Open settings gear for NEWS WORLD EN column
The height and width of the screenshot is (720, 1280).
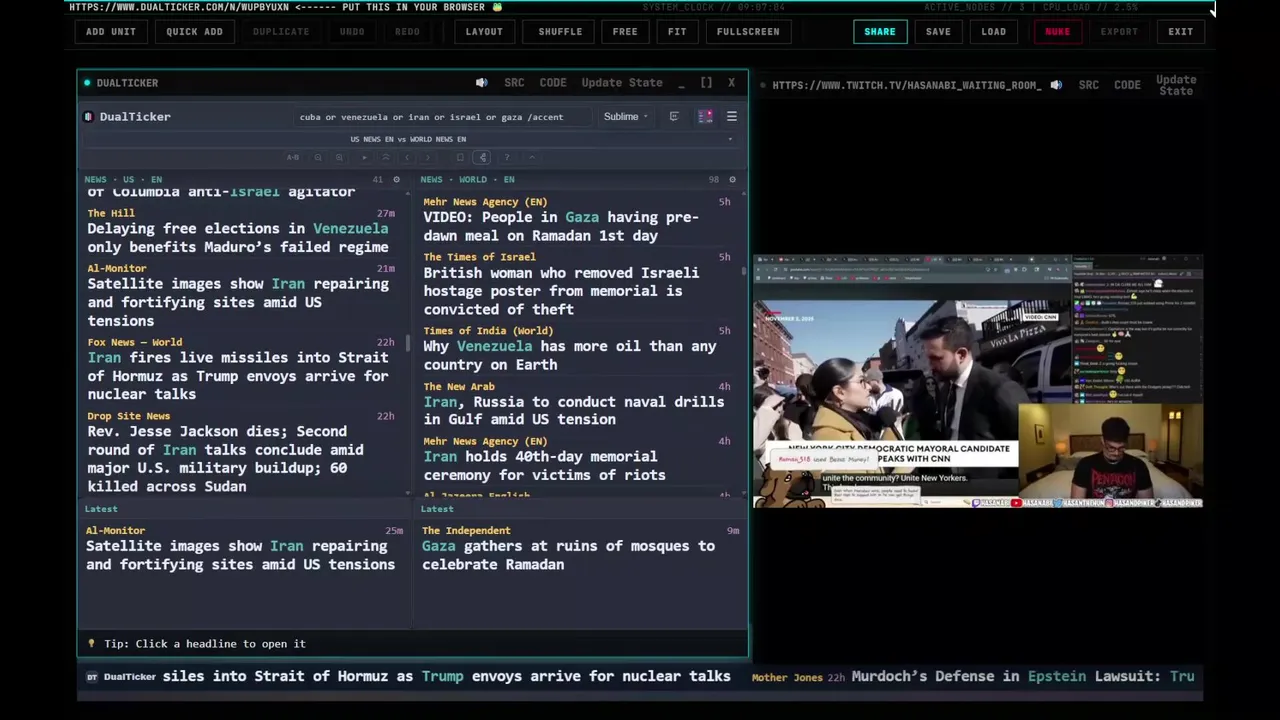tap(732, 180)
